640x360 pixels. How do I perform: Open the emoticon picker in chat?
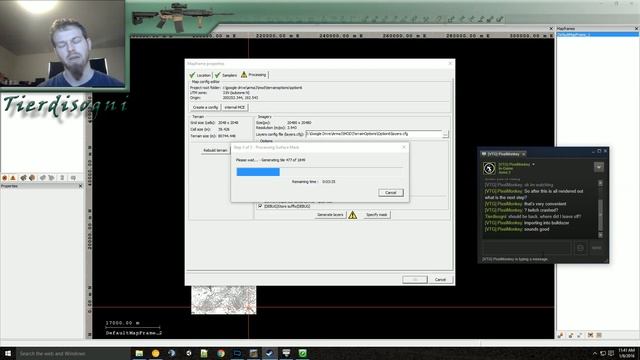(580, 248)
